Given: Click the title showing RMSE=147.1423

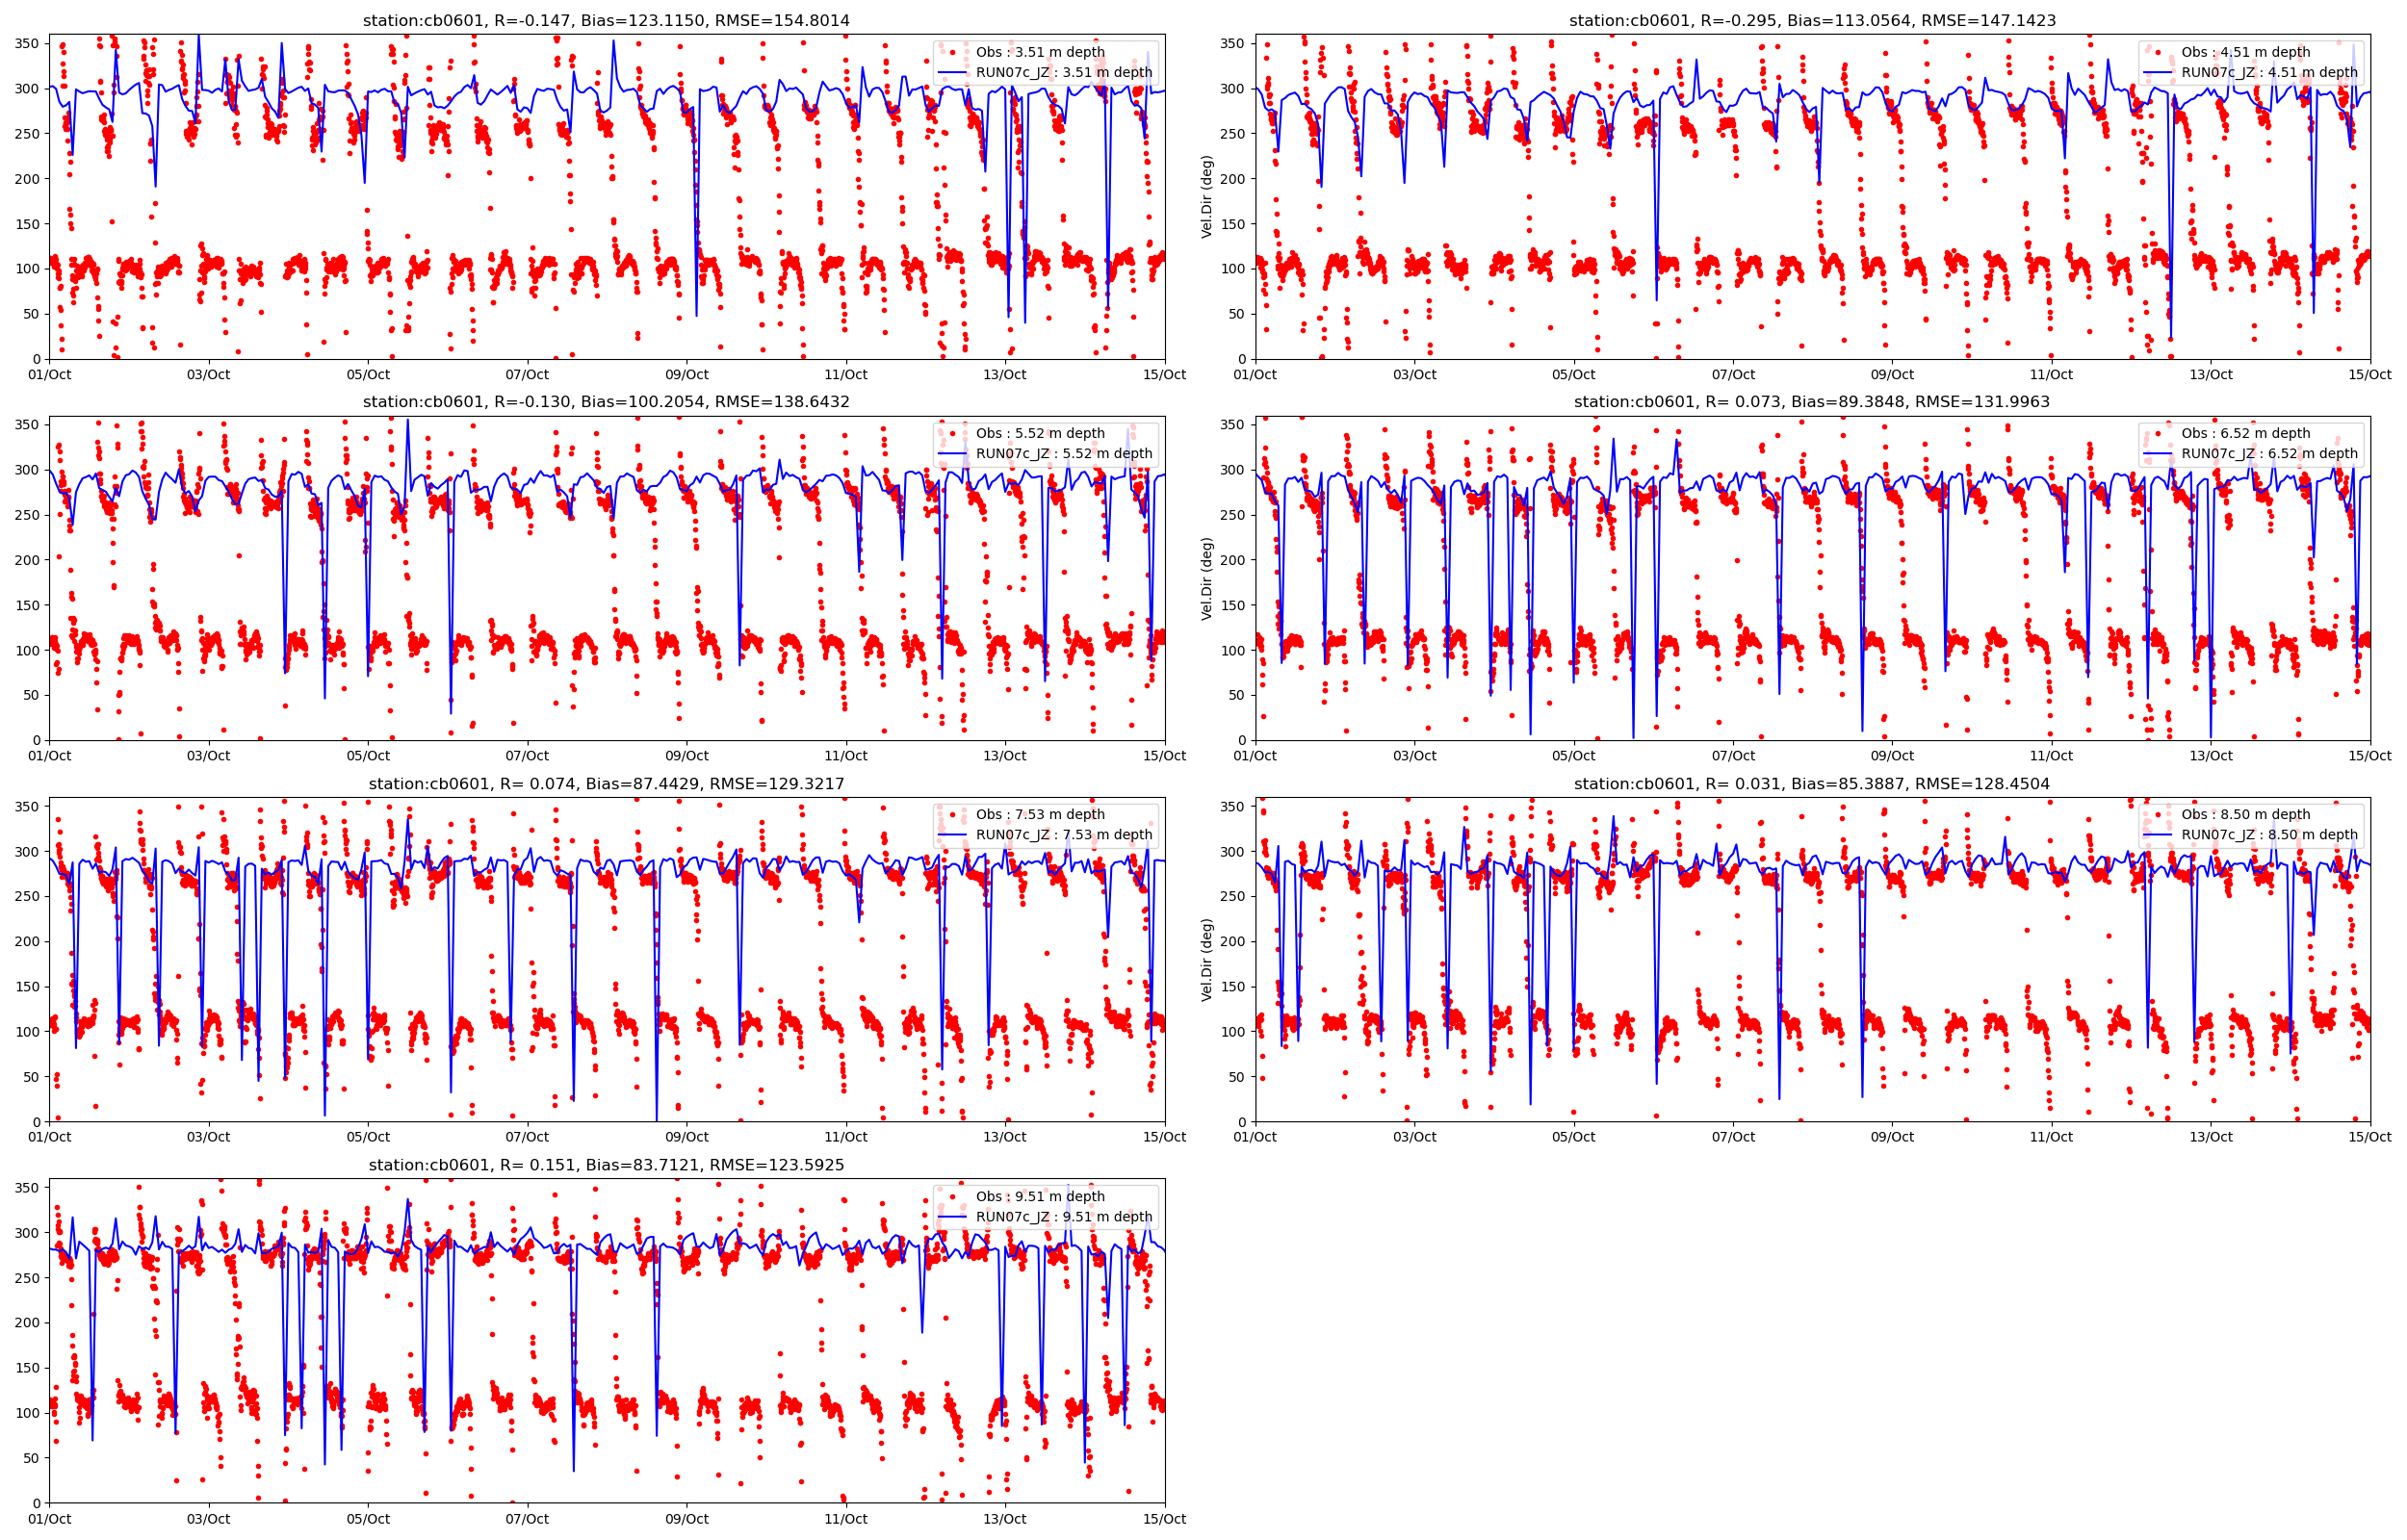Looking at the screenshot, I should click(x=1811, y=20).
